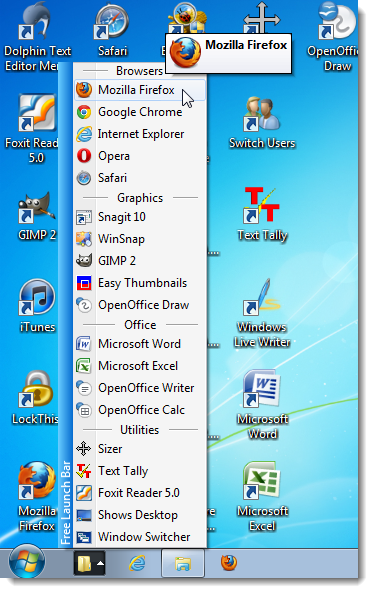Open the Microsoft Excel desktop shortcut

point(262,497)
